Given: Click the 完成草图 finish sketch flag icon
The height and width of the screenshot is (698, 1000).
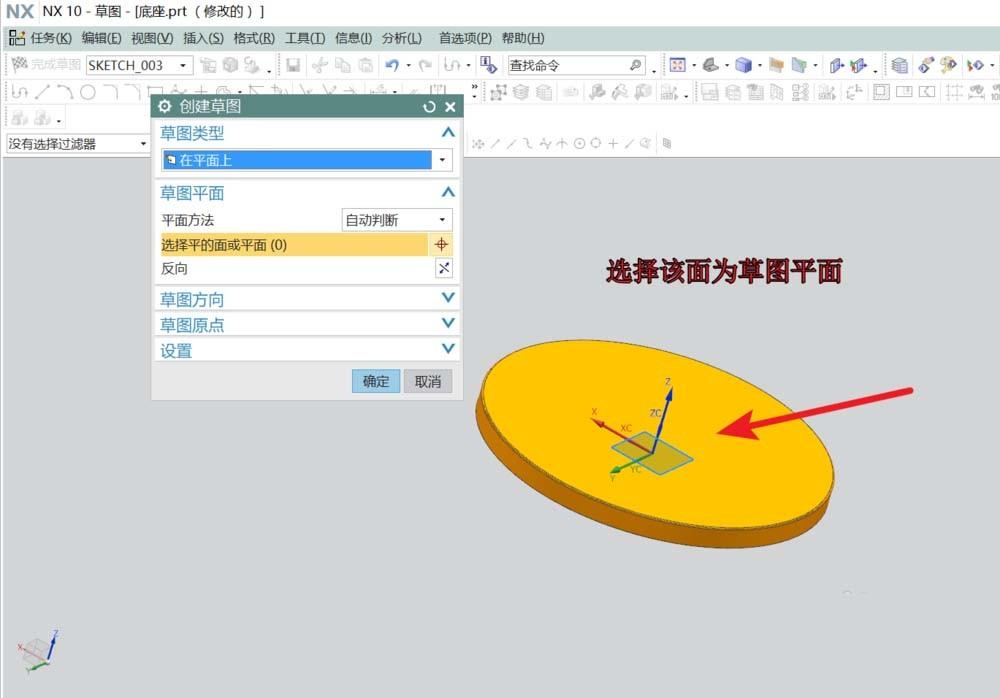Looking at the screenshot, I should [x=20, y=64].
